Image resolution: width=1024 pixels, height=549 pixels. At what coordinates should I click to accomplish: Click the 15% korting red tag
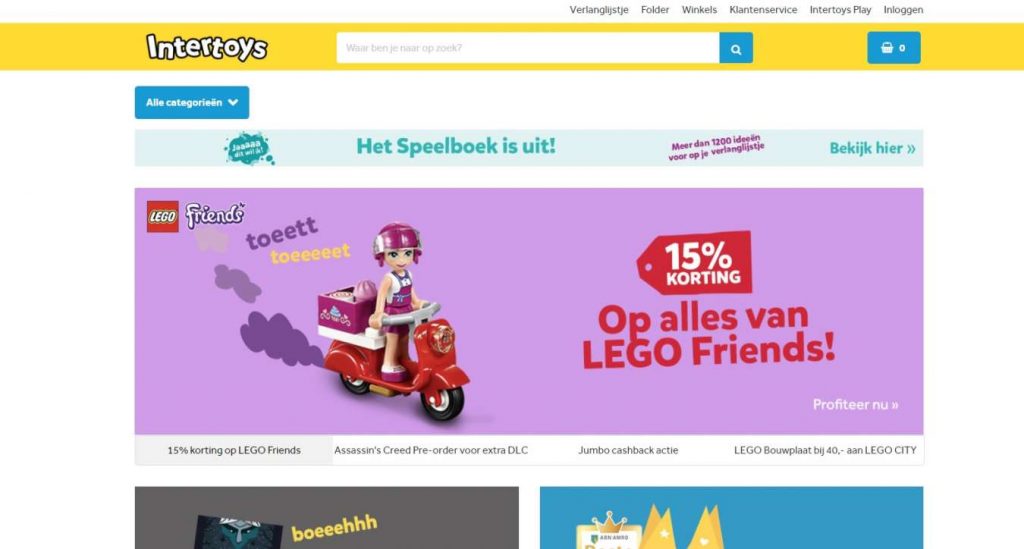(695, 263)
